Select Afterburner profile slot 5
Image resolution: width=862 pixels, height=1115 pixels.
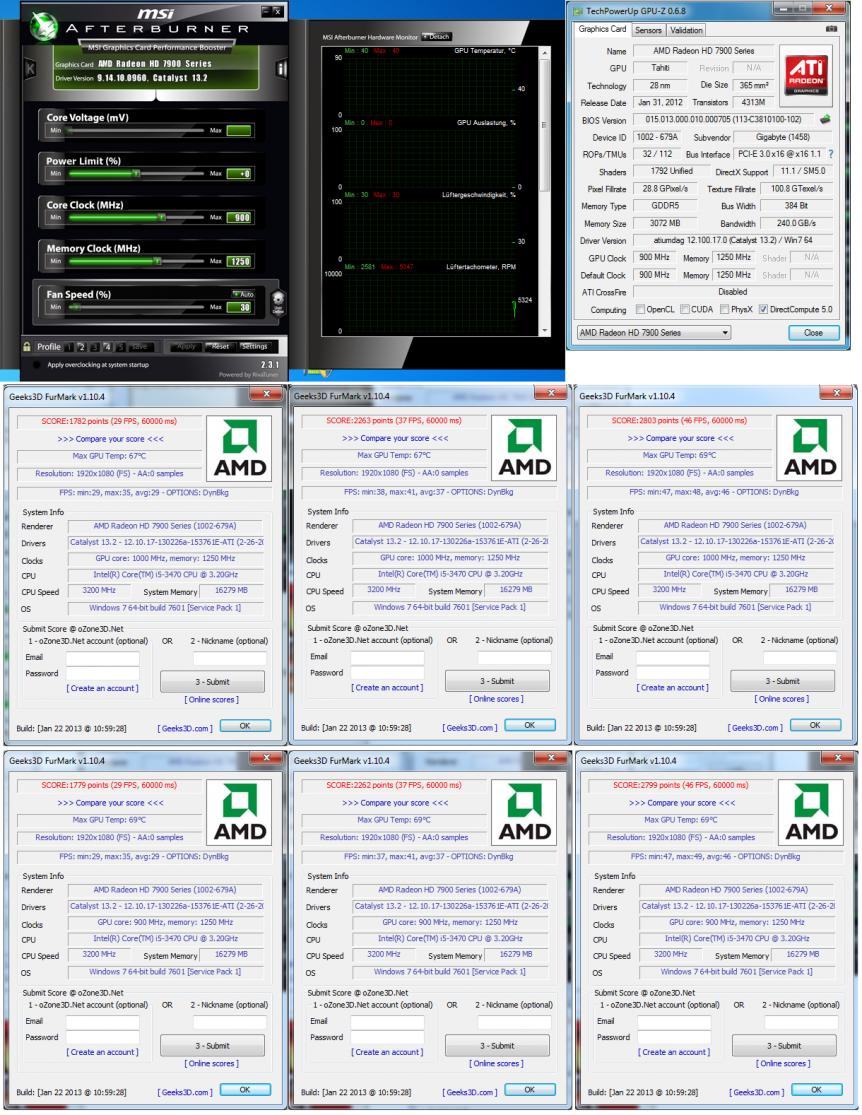(120, 347)
